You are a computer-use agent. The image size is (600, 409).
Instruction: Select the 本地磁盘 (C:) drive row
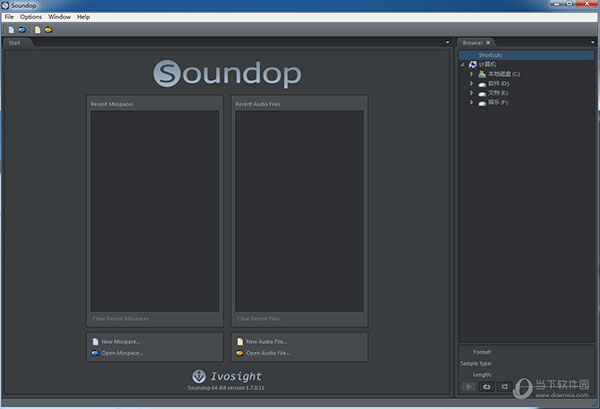(499, 74)
